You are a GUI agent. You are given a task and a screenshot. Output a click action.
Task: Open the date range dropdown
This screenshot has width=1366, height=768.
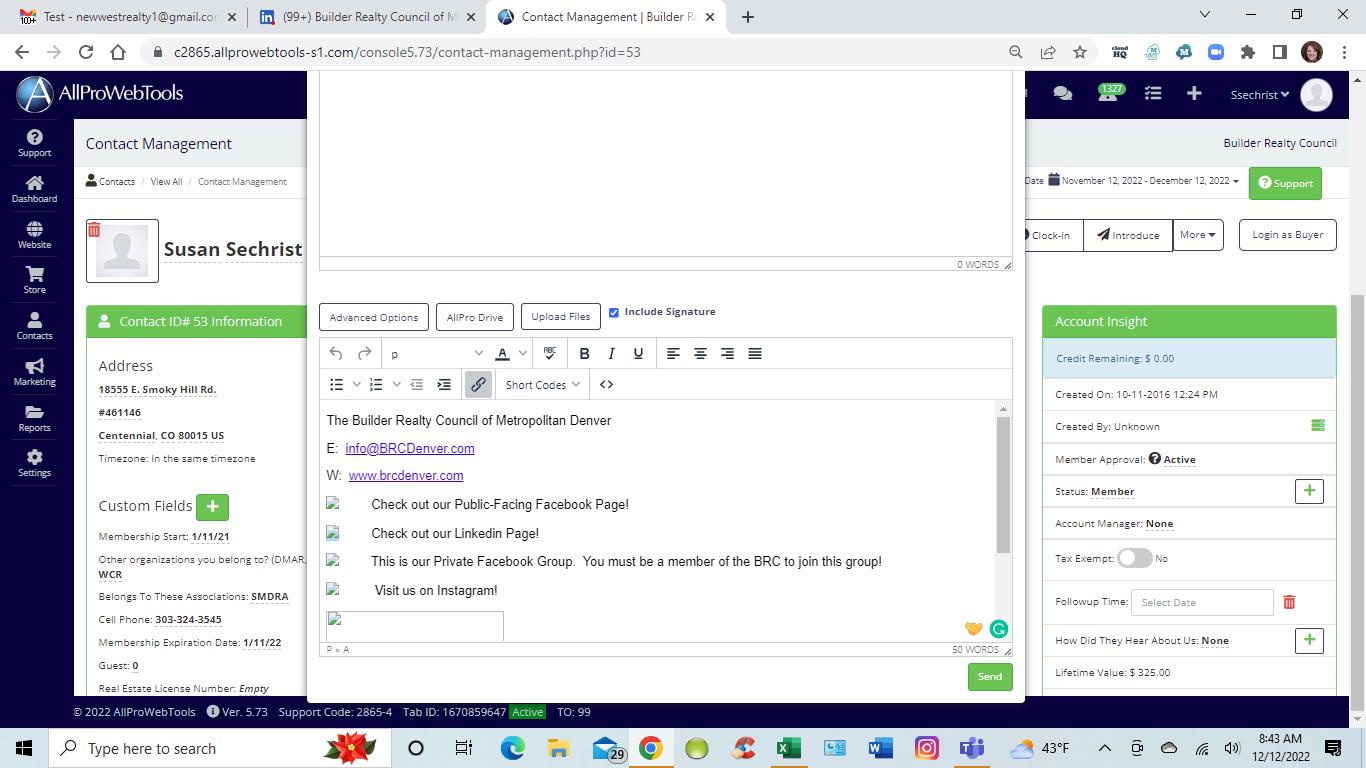(1143, 181)
